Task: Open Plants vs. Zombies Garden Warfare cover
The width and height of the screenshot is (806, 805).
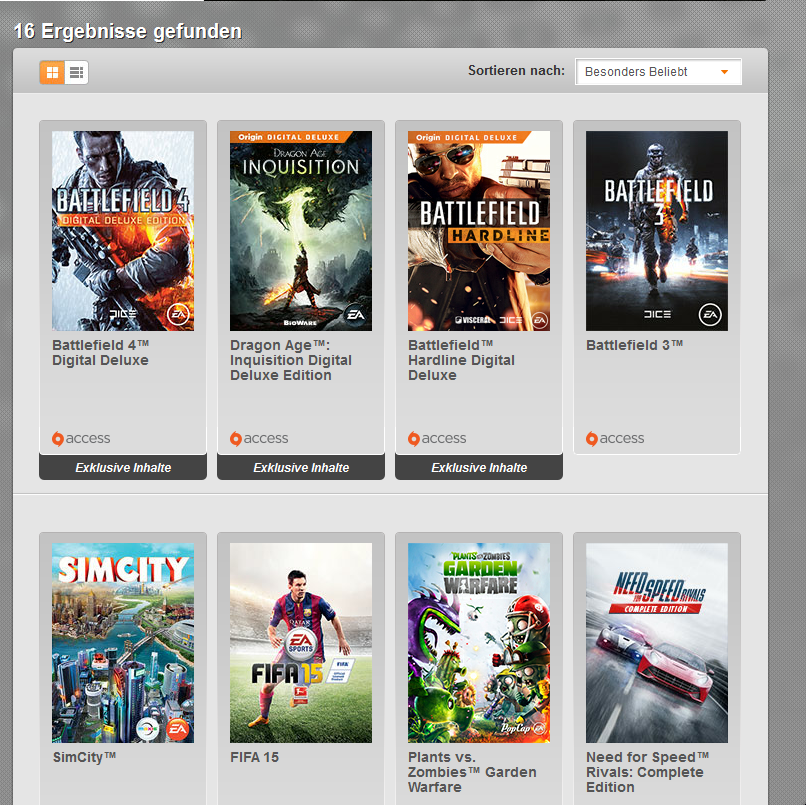Action: (x=479, y=643)
